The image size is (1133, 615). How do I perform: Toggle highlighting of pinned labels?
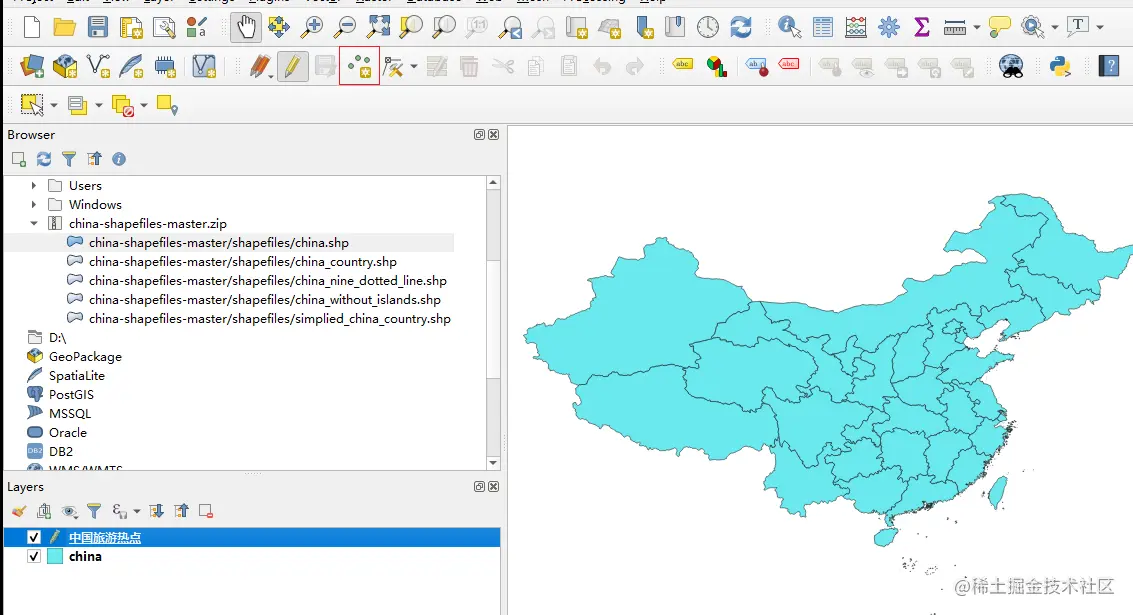pos(756,66)
